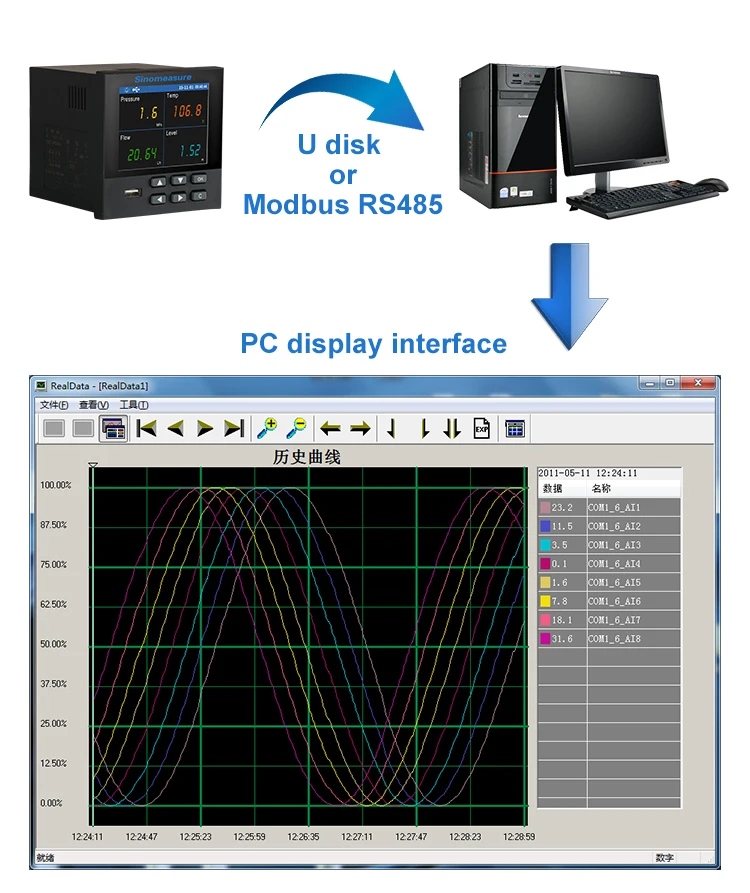
Task: Click the value 31.6 in the data column
Action: pos(562,639)
